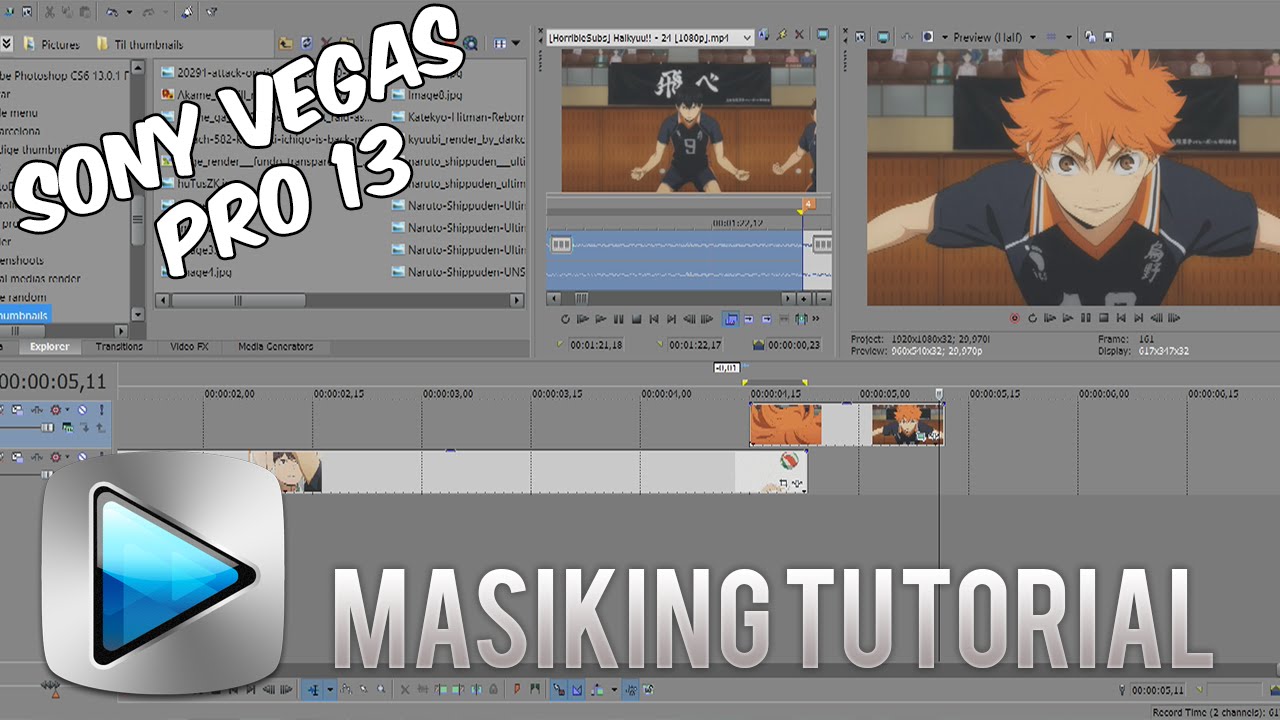Click the Preview on External Monitor icon

(x=883, y=37)
